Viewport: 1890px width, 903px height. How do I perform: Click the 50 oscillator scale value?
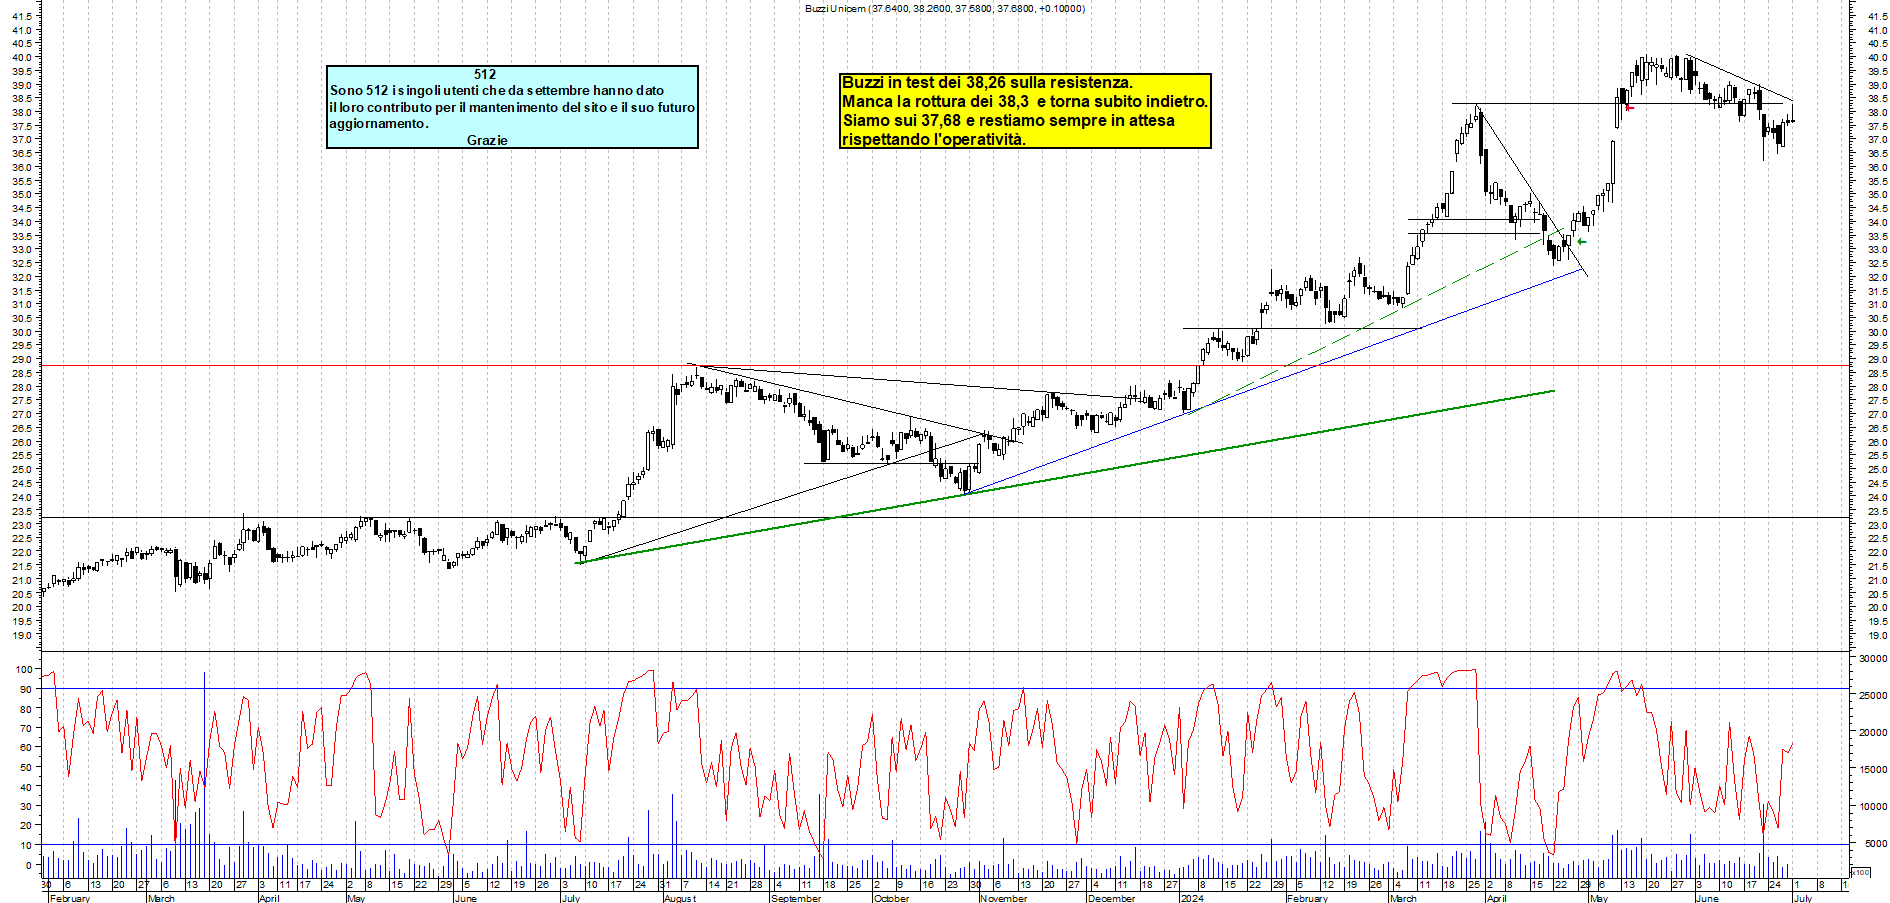(26, 767)
